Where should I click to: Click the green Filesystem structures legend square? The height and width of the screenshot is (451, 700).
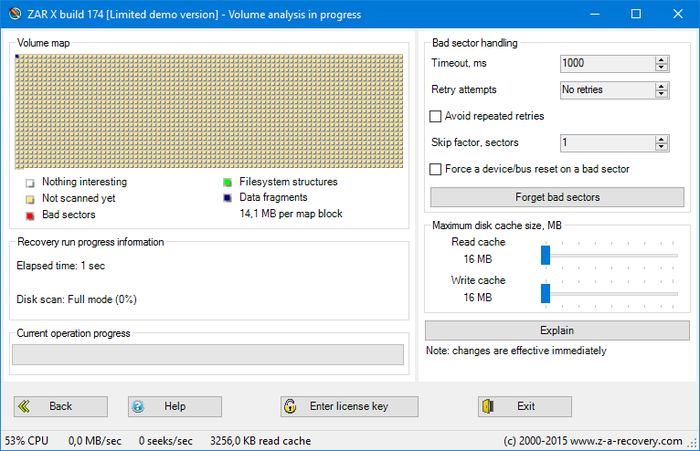point(227,183)
